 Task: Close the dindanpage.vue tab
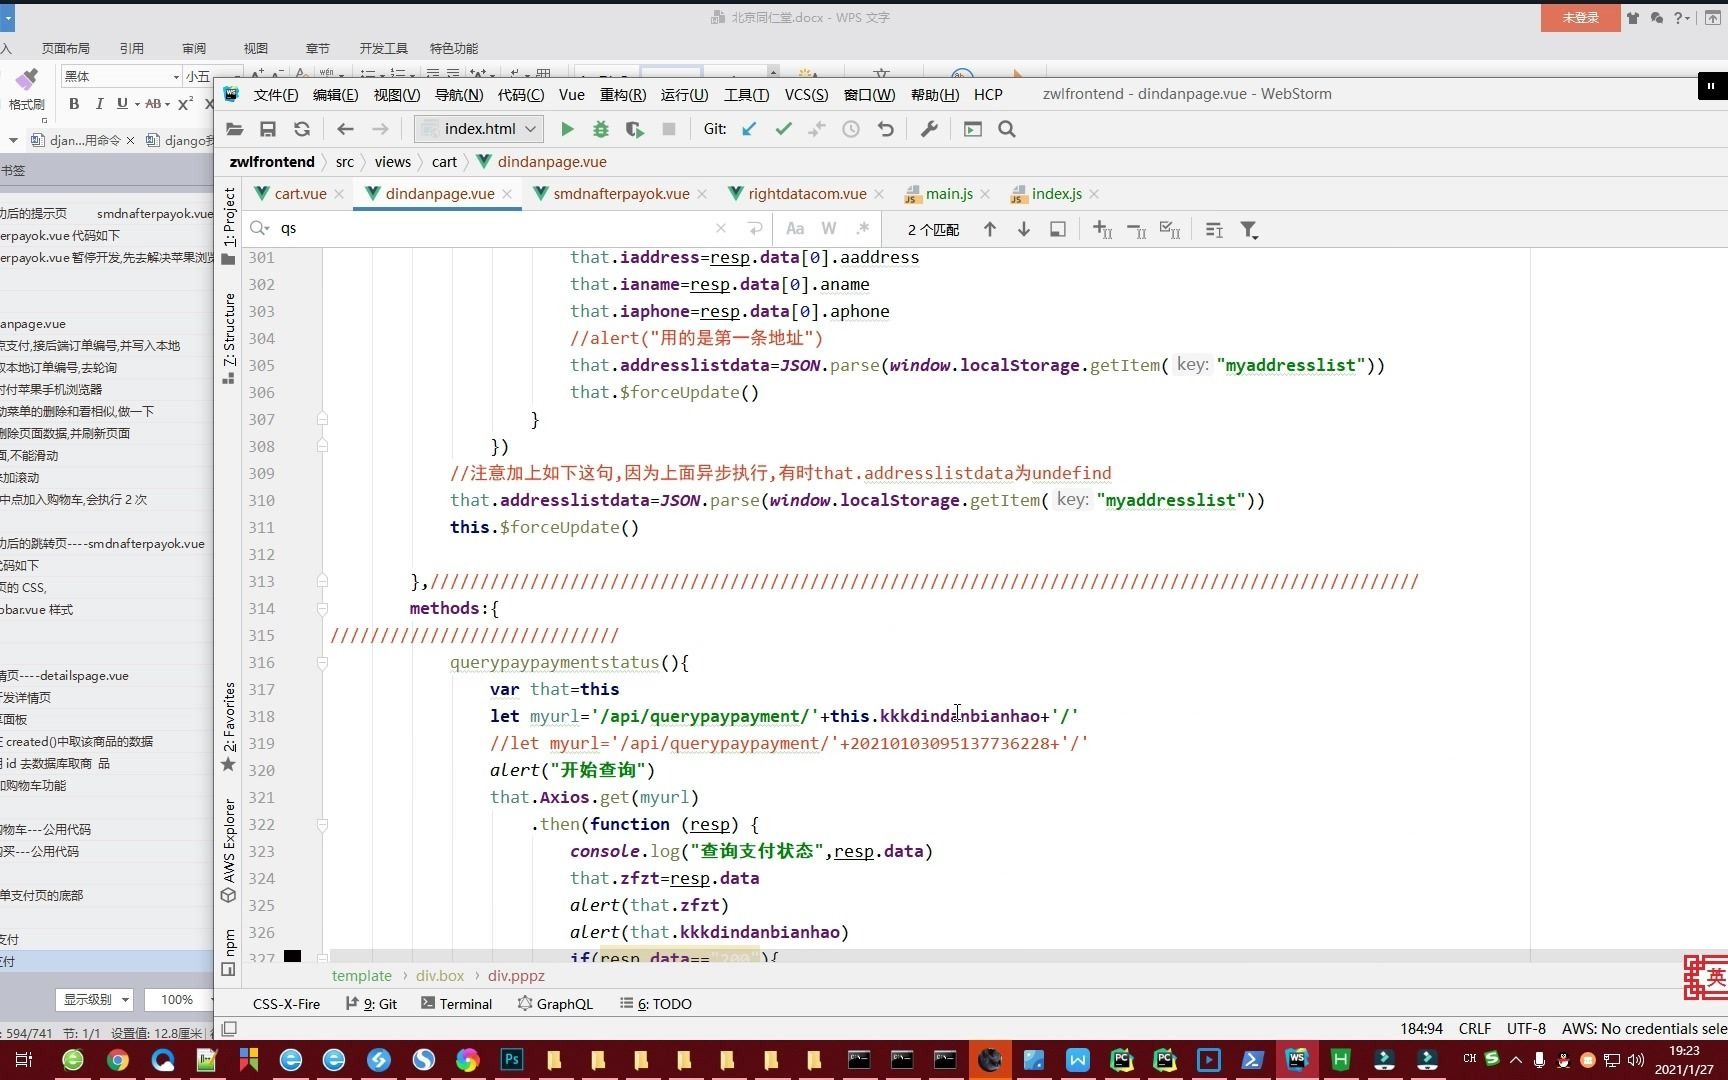click(507, 194)
